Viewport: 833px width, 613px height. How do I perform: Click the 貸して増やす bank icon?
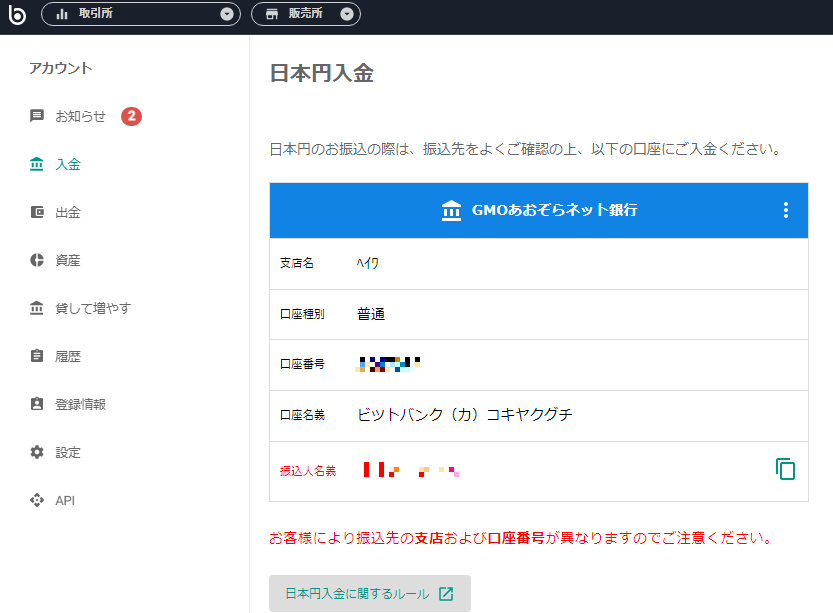(x=37, y=308)
